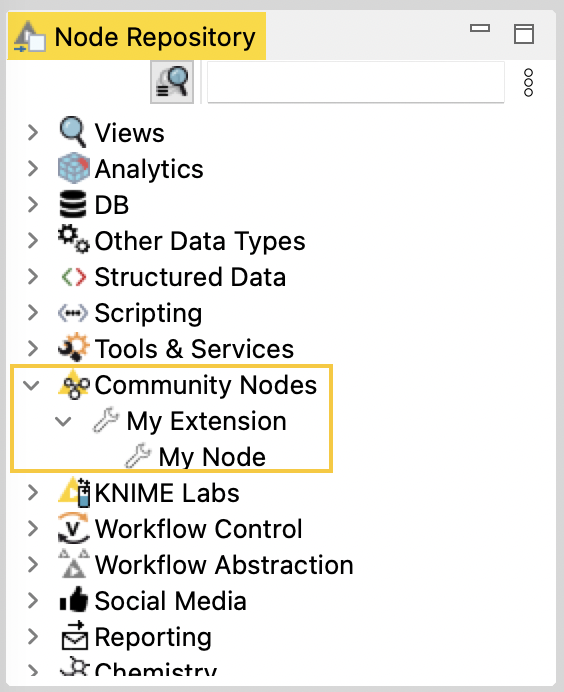Collapse the My Extension folder
Image resolution: width=564 pixels, height=692 pixels.
tap(63, 421)
